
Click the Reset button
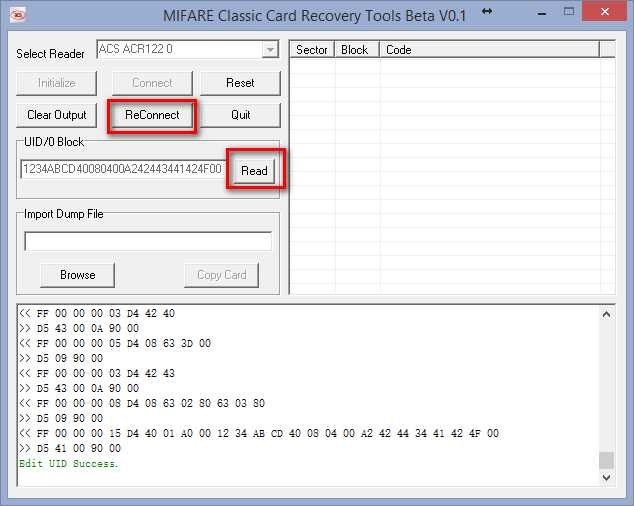(240, 83)
